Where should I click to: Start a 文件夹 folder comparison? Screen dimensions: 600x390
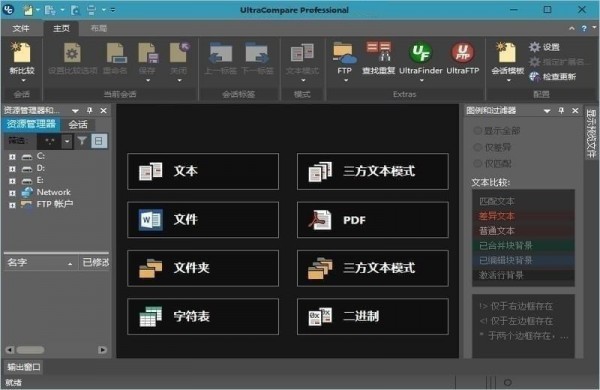point(203,268)
